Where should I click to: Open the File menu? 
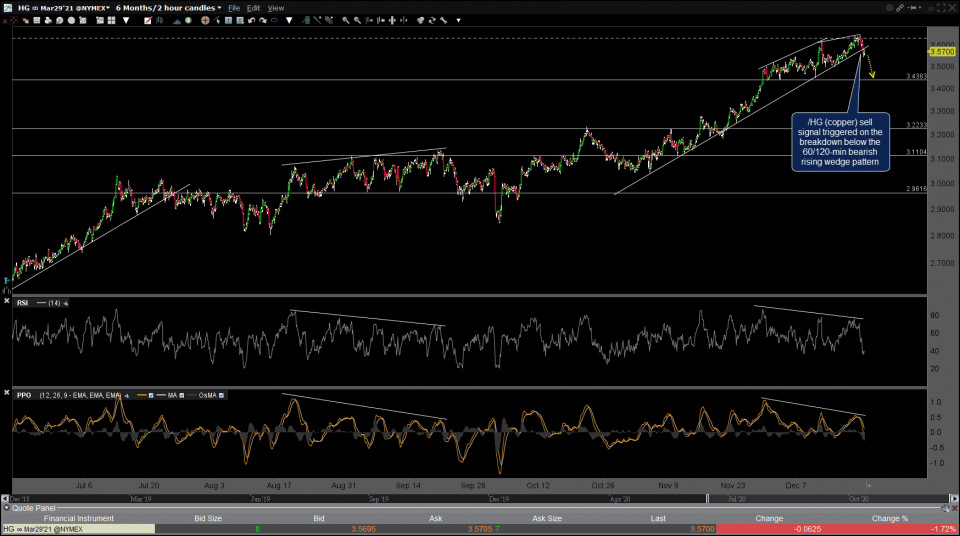(235, 7)
